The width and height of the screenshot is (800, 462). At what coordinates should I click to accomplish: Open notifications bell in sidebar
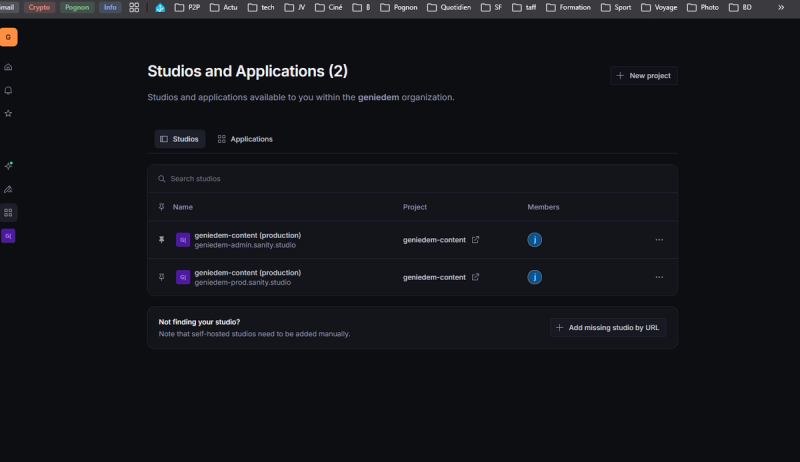8,90
